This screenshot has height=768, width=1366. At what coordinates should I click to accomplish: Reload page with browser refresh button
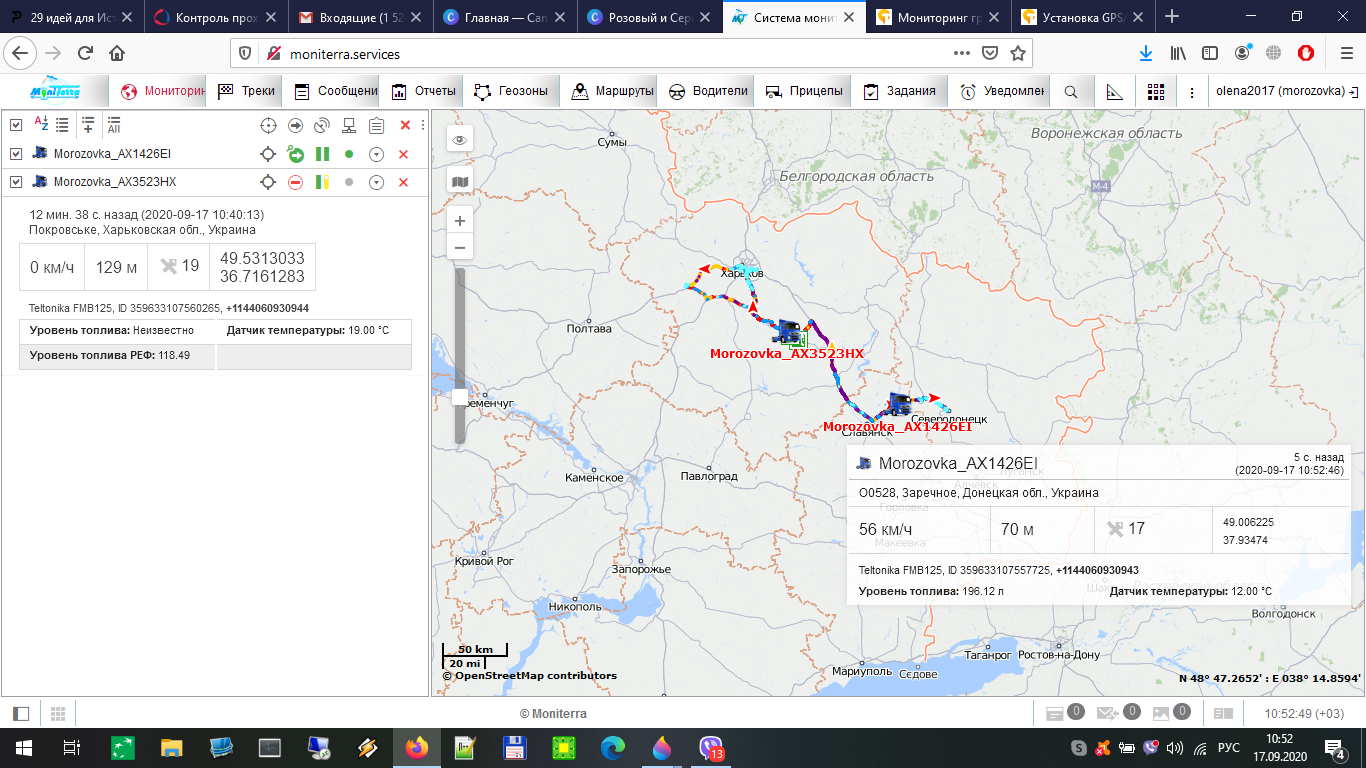point(85,53)
